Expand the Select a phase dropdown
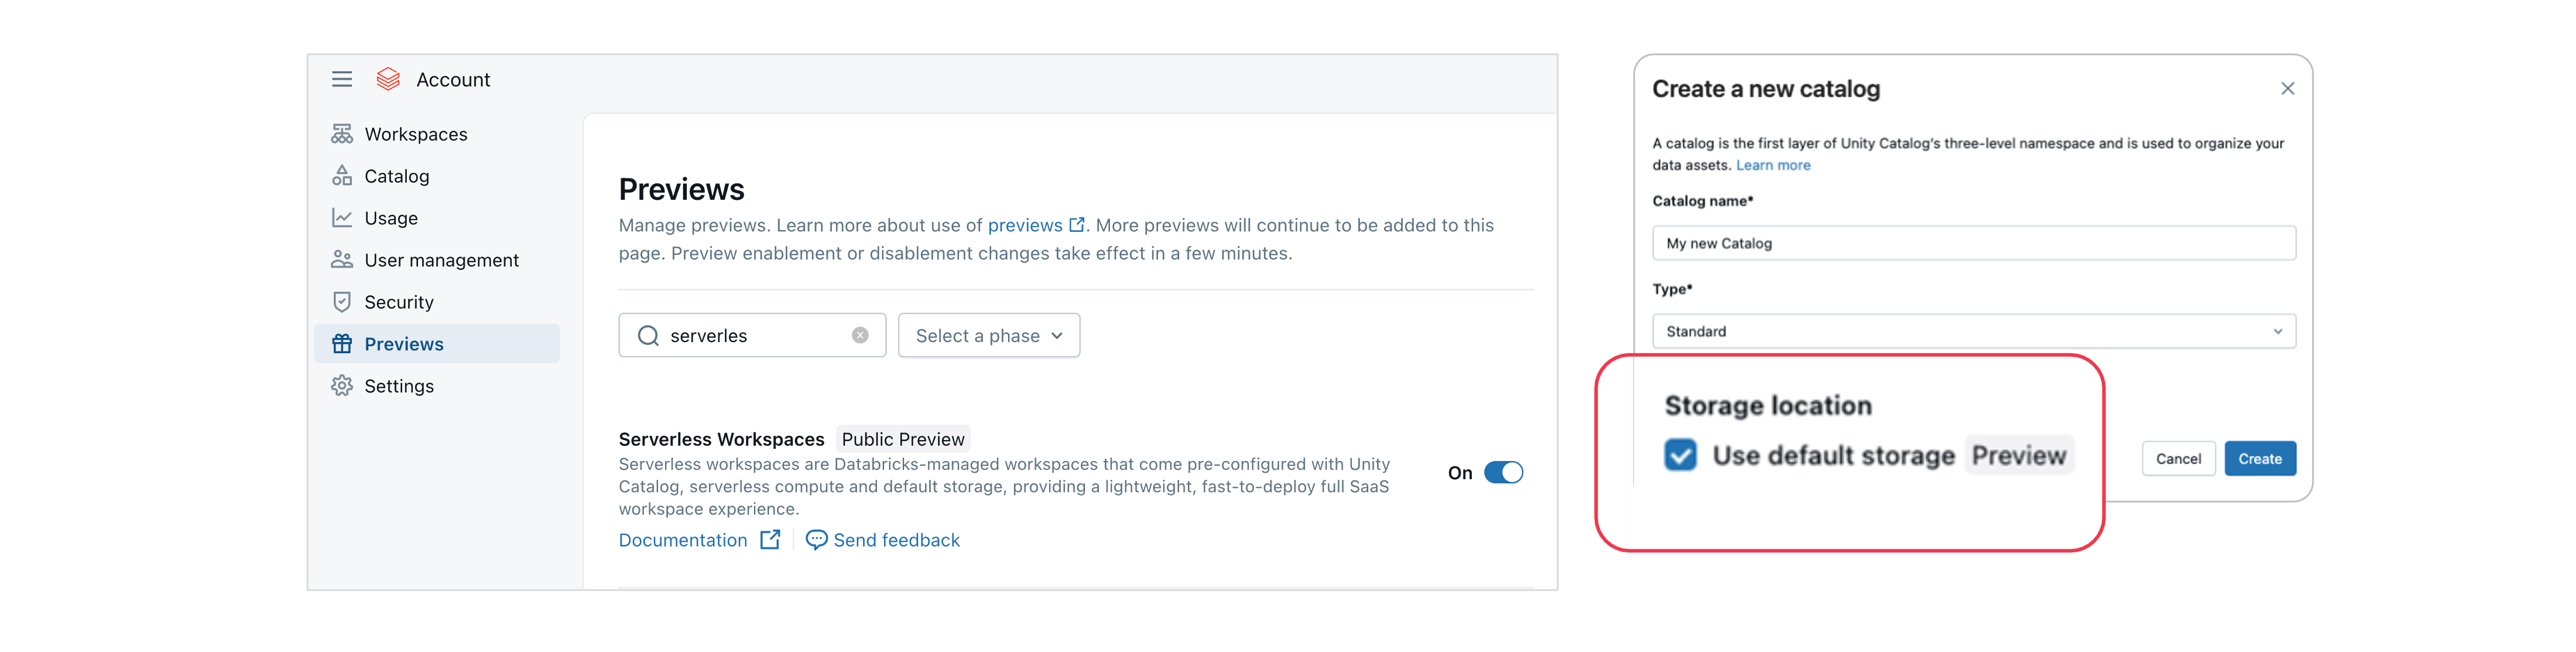 (x=989, y=336)
